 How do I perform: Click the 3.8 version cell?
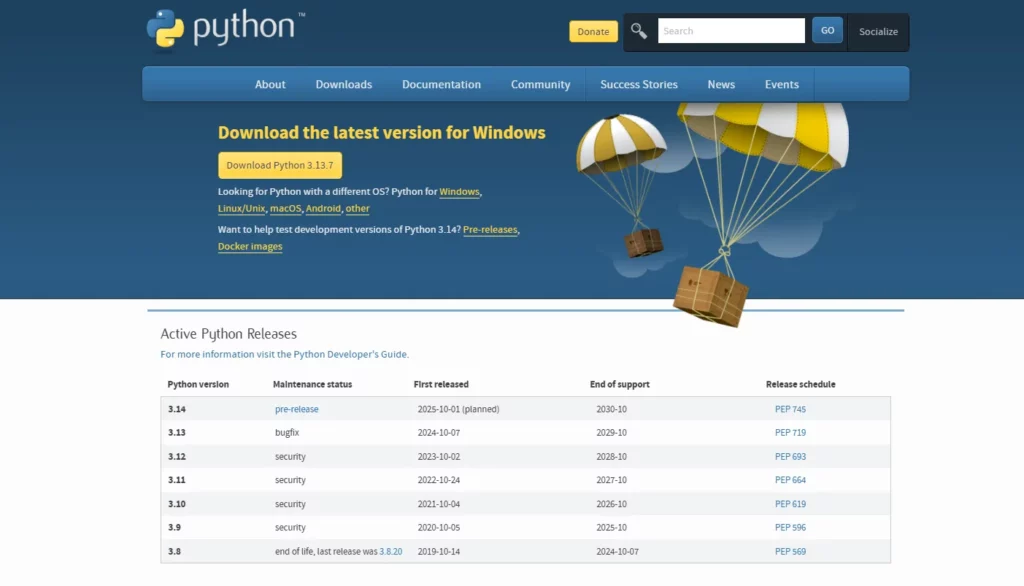point(174,551)
